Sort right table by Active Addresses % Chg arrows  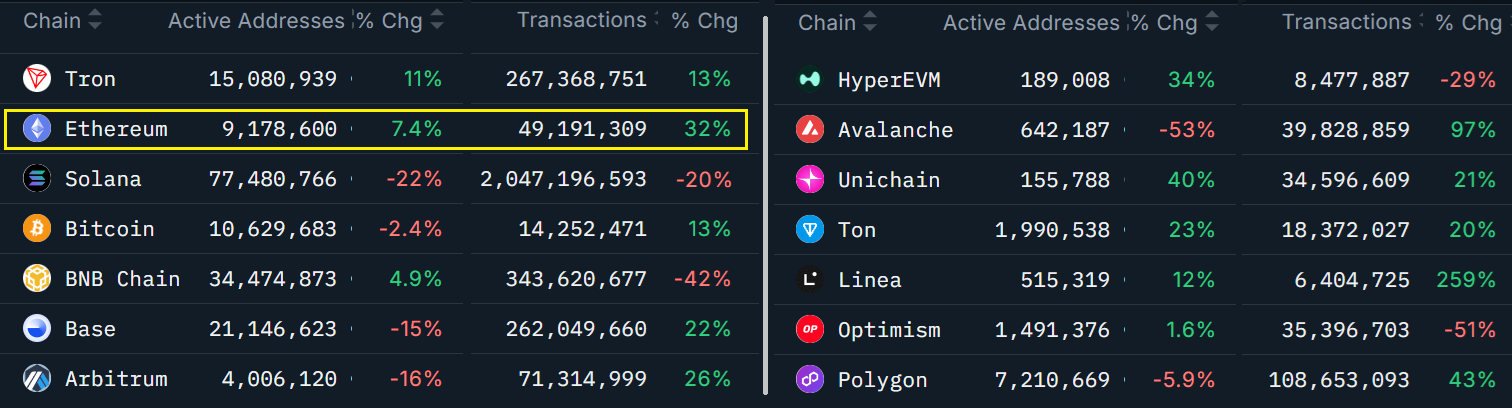click(1213, 22)
